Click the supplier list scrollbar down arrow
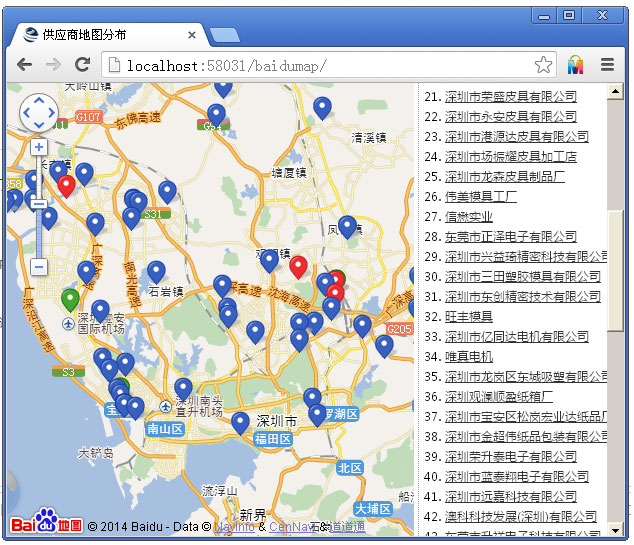 click(x=615, y=530)
